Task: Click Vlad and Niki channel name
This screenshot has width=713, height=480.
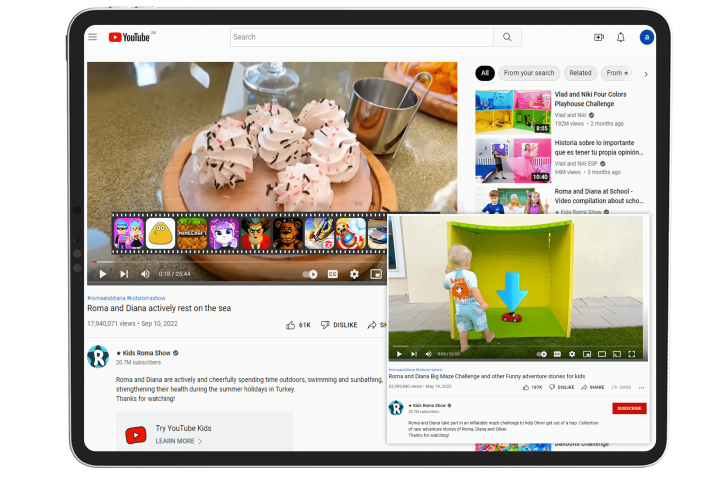Action: tap(570, 115)
